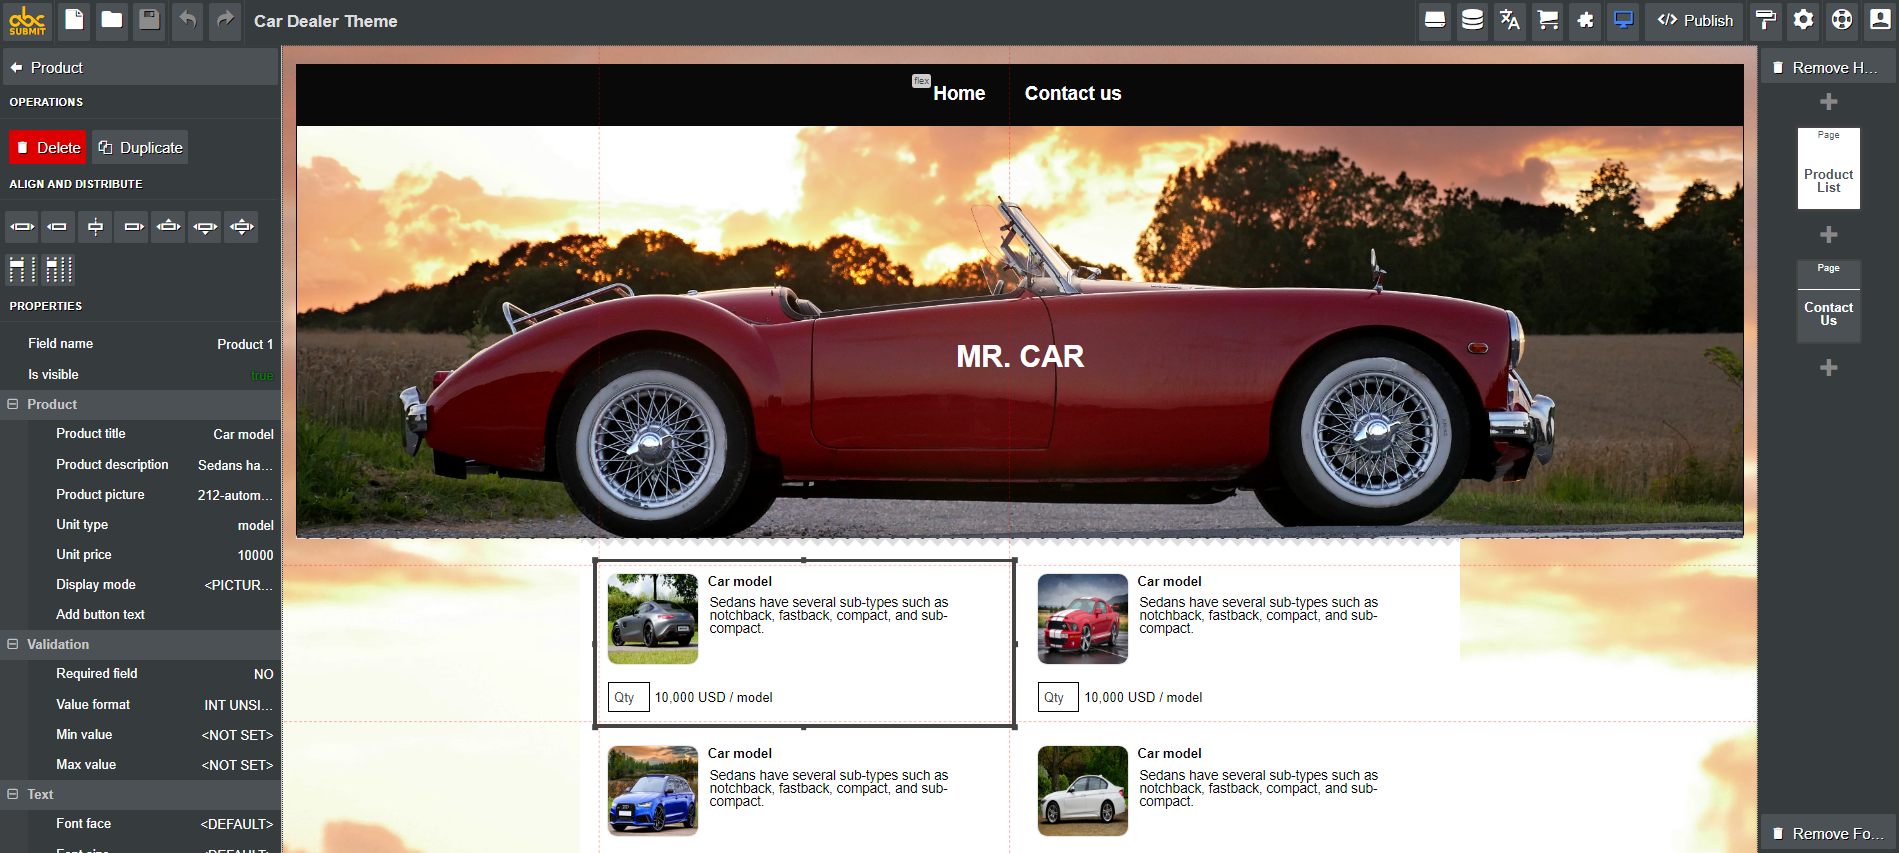
Task: Go back using the Product arrow header
Action: tap(140, 67)
